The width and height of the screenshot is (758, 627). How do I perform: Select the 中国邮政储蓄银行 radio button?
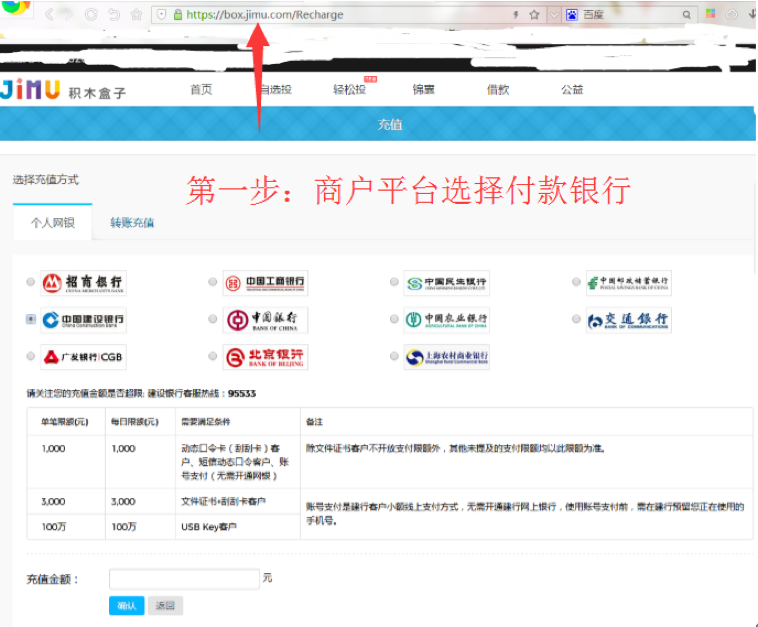click(x=576, y=281)
